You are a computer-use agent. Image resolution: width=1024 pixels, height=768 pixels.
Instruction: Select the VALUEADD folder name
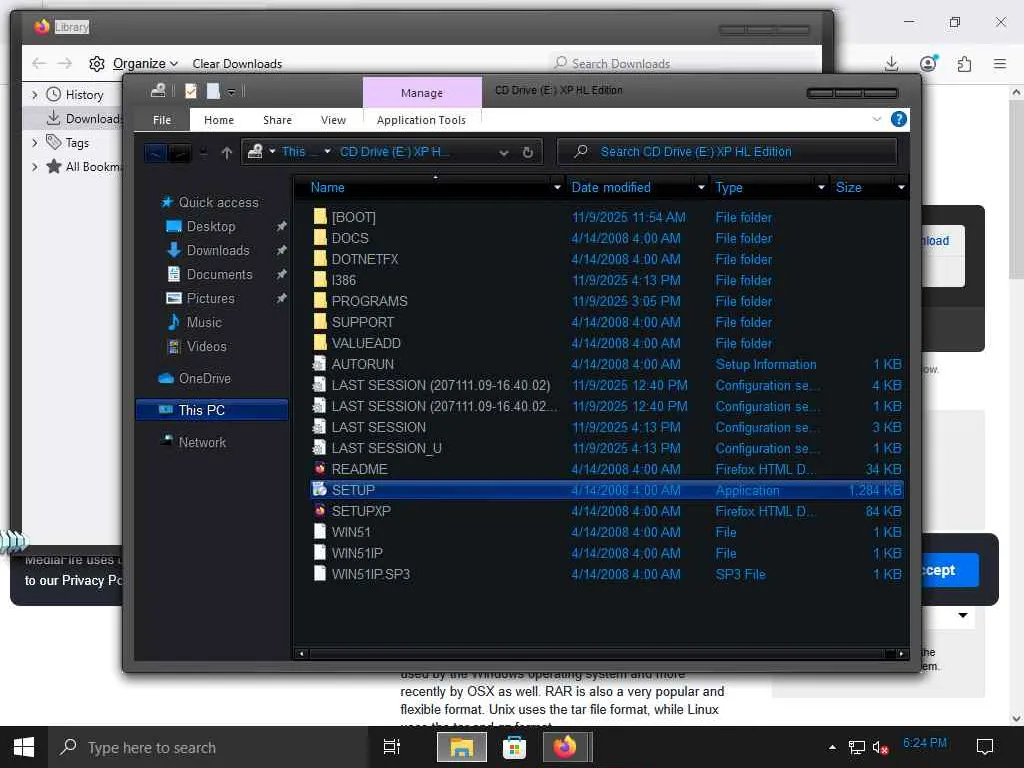click(x=366, y=343)
